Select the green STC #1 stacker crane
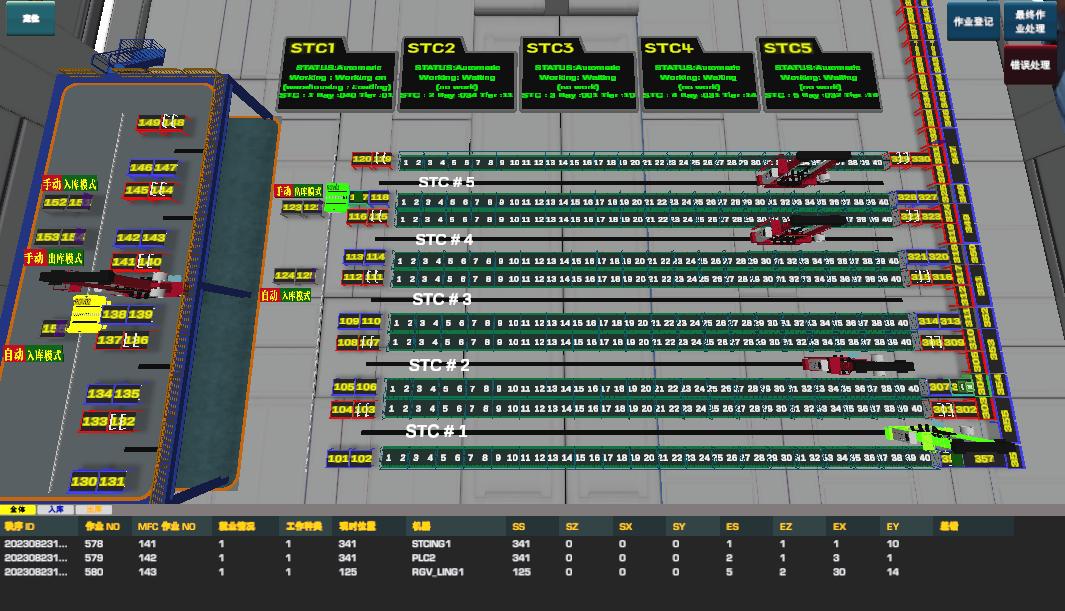1065x611 pixels. coord(951,439)
